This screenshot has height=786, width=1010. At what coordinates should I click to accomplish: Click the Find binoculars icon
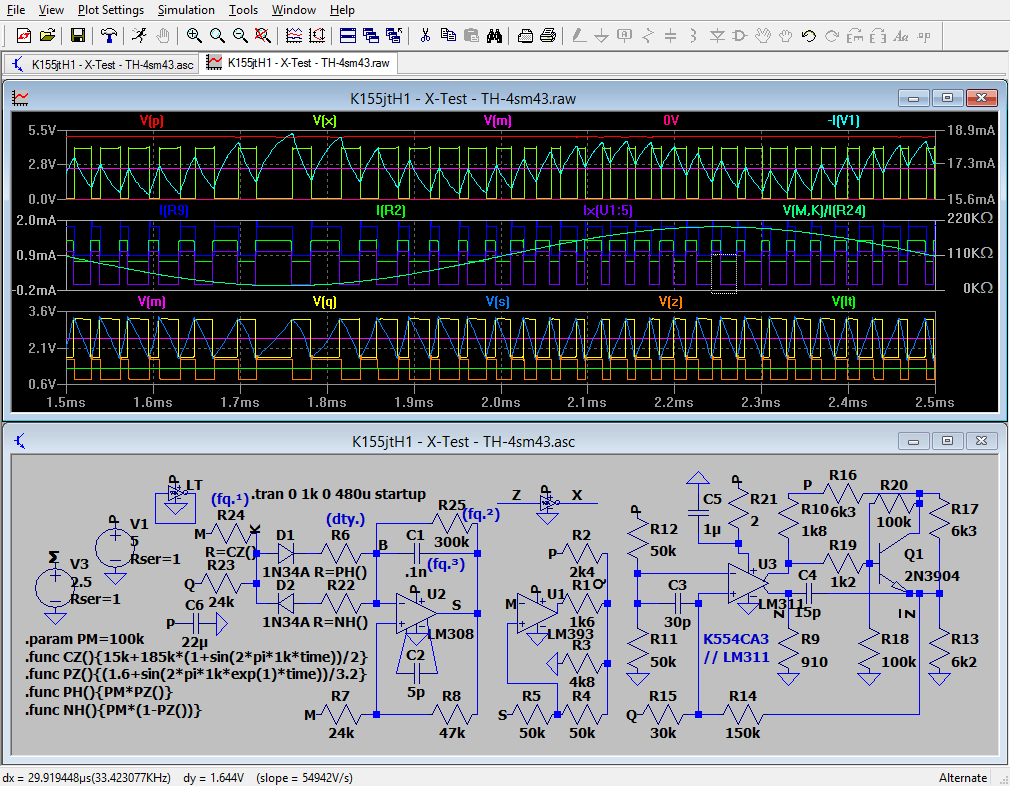click(x=494, y=35)
